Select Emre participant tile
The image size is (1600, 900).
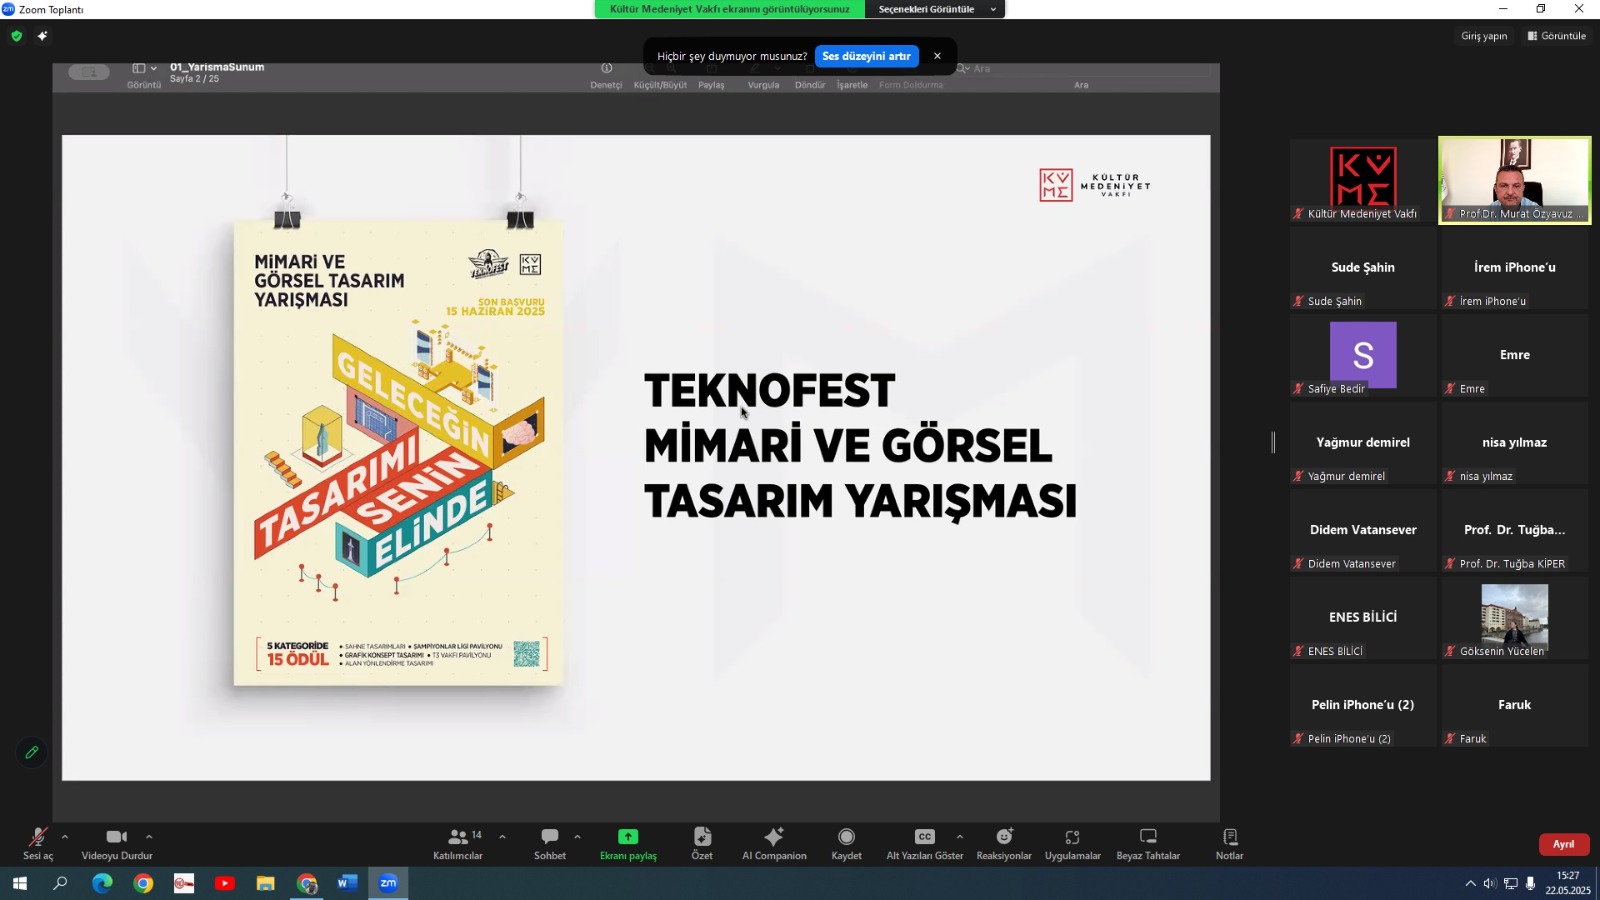pyautogui.click(x=1515, y=355)
